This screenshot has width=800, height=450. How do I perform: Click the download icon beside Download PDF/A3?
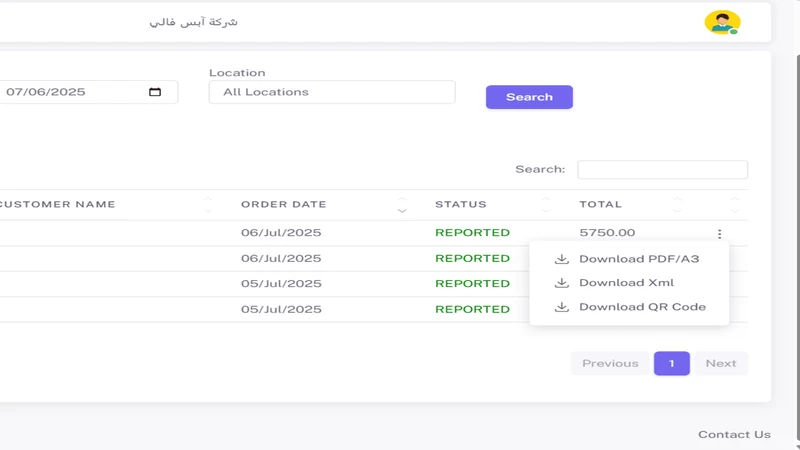coord(562,259)
